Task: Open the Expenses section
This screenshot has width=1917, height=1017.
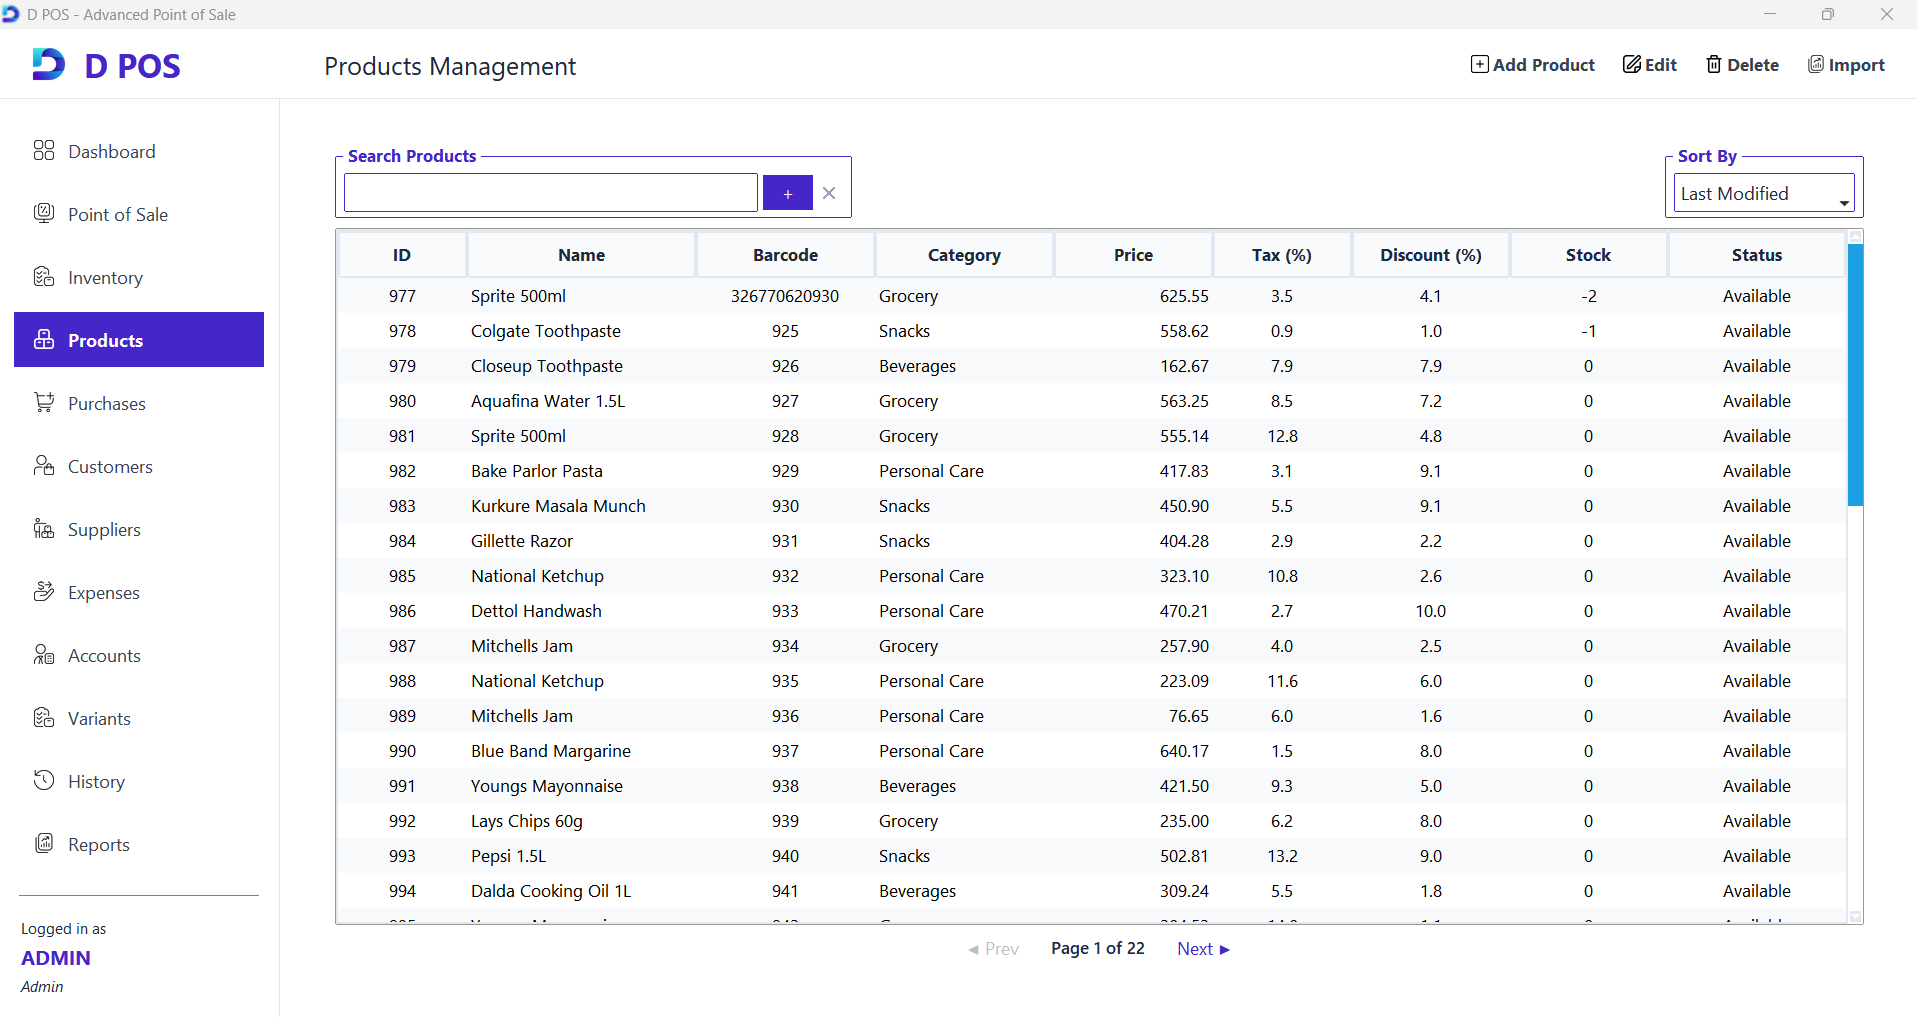Action: pos(139,592)
